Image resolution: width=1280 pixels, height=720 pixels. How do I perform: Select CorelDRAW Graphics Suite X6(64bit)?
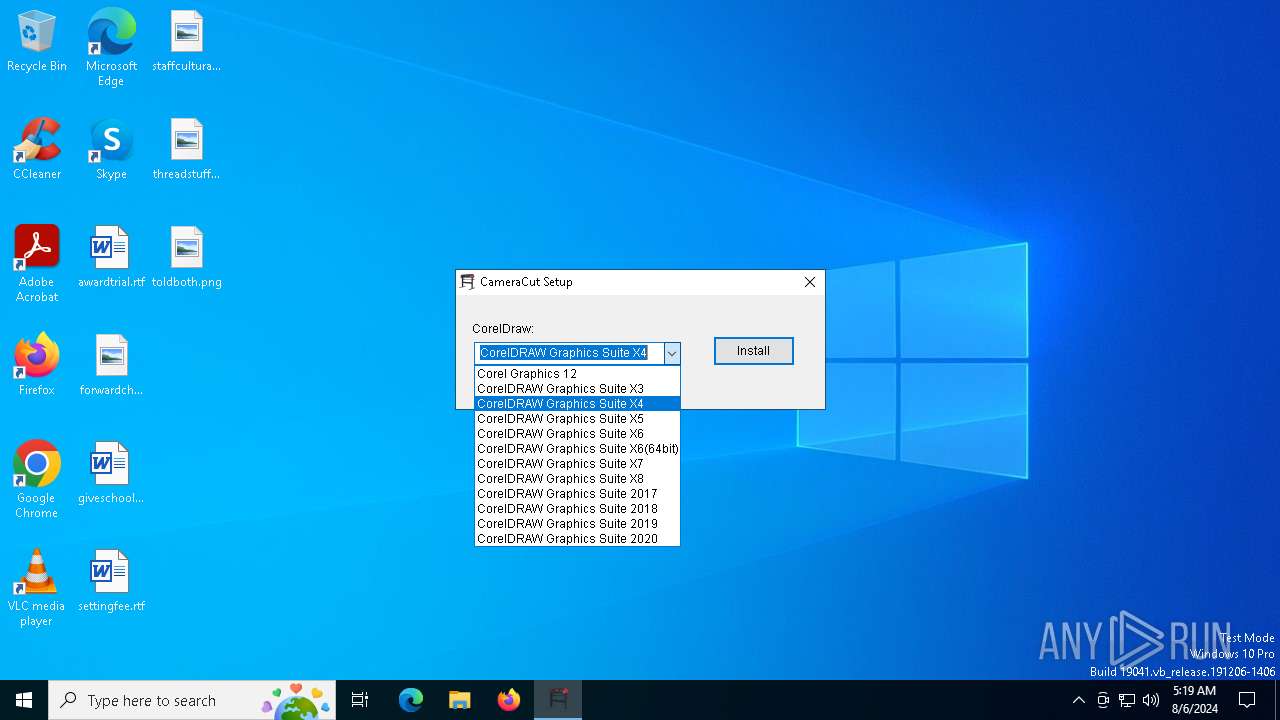(x=577, y=449)
